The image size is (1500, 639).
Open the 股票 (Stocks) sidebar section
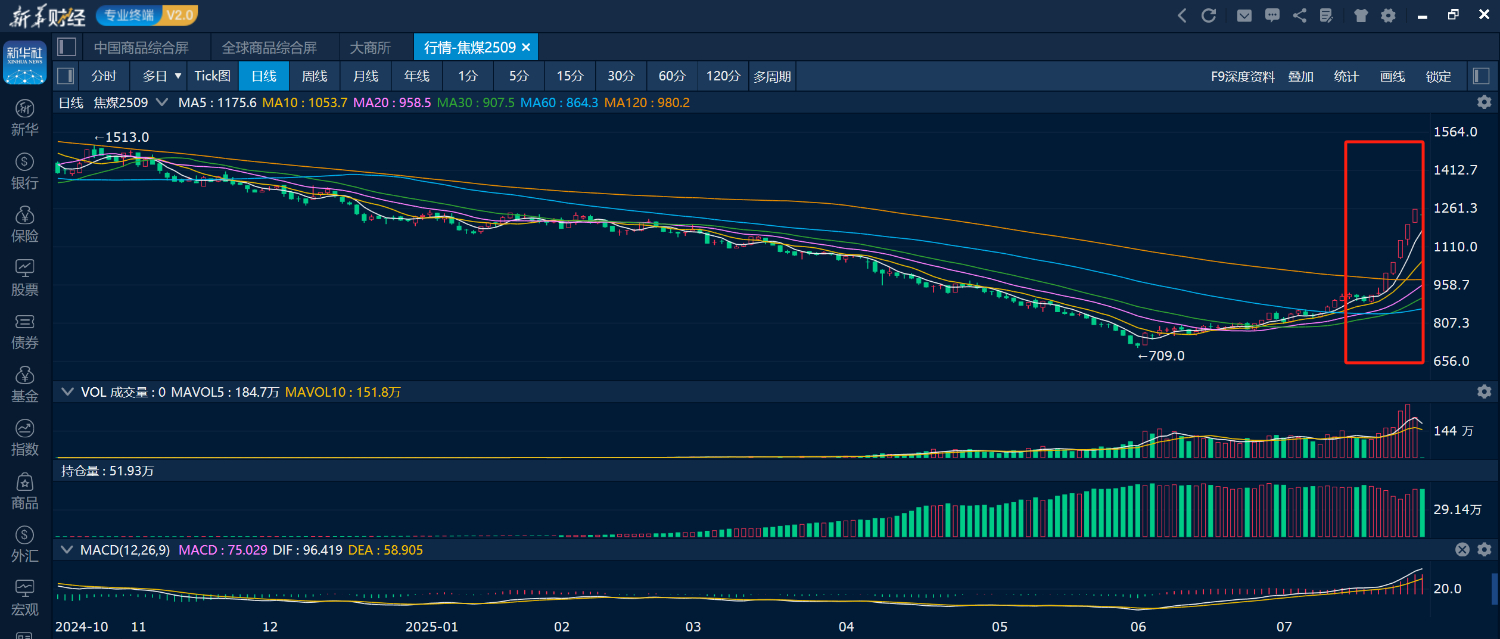click(25, 277)
